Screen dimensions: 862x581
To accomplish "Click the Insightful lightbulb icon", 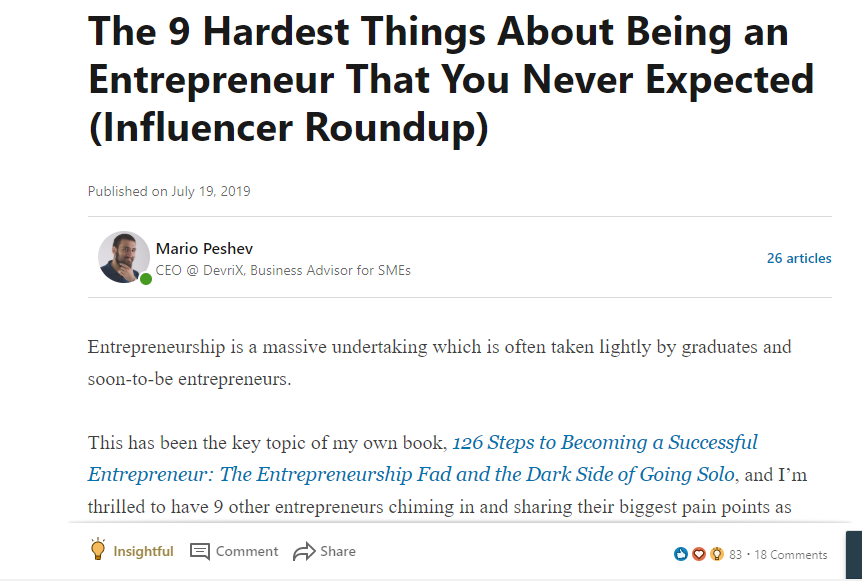I will pyautogui.click(x=98, y=549).
